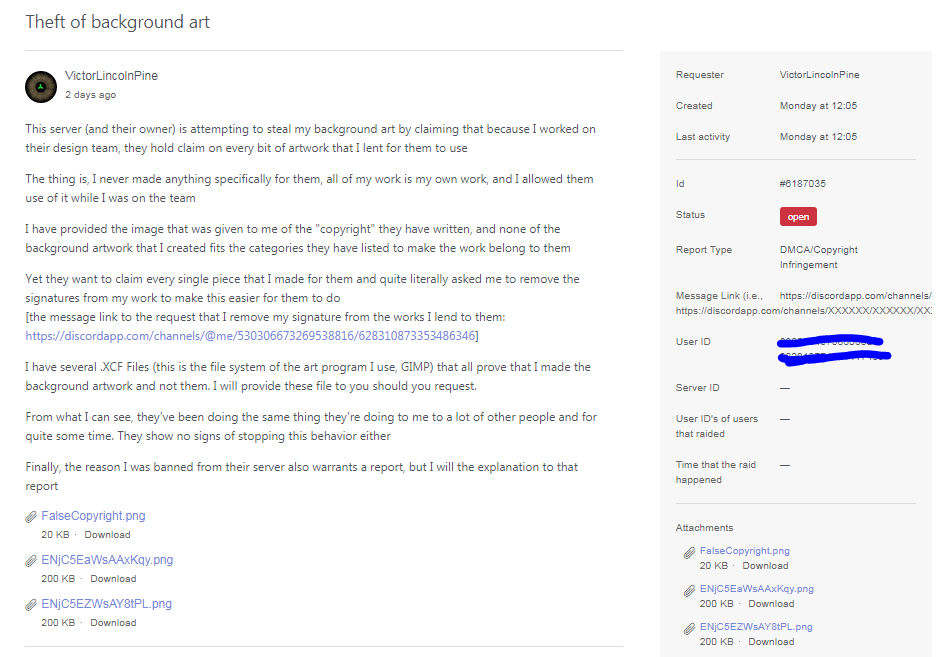Click the ticket Id "#6187035"

(803, 184)
